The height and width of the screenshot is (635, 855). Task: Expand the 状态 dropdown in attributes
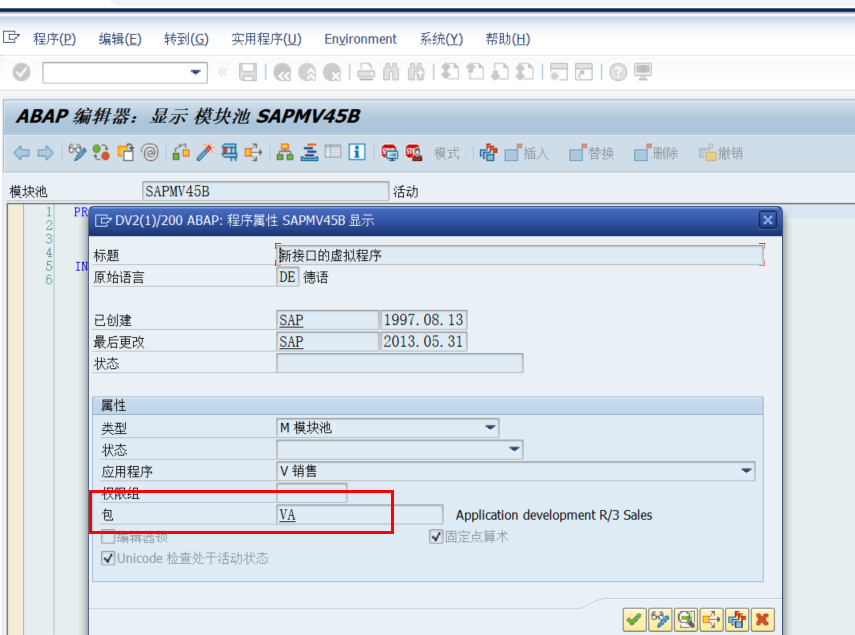pos(512,449)
